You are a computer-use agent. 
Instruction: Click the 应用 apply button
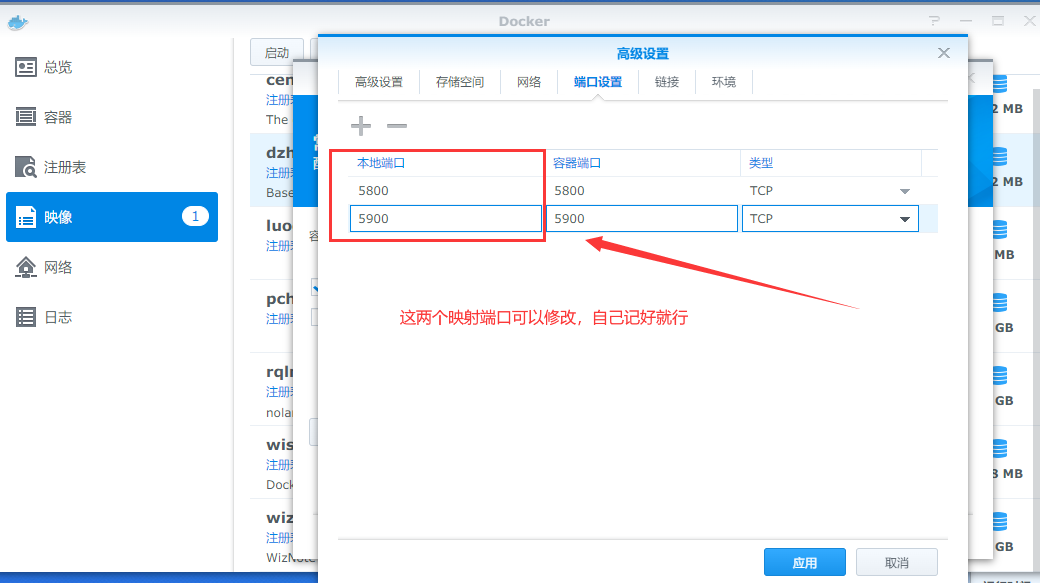(804, 563)
